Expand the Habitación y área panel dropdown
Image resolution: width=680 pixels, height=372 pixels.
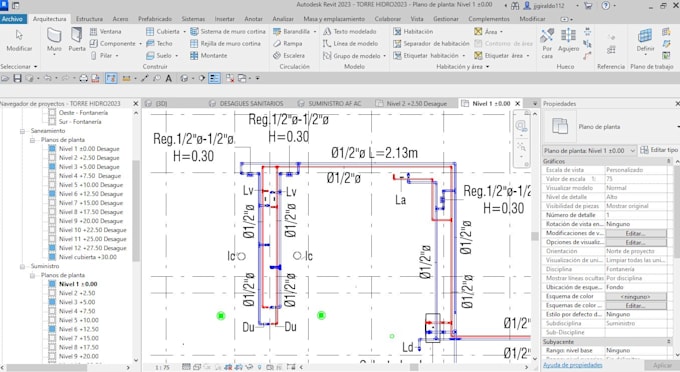[462, 66]
